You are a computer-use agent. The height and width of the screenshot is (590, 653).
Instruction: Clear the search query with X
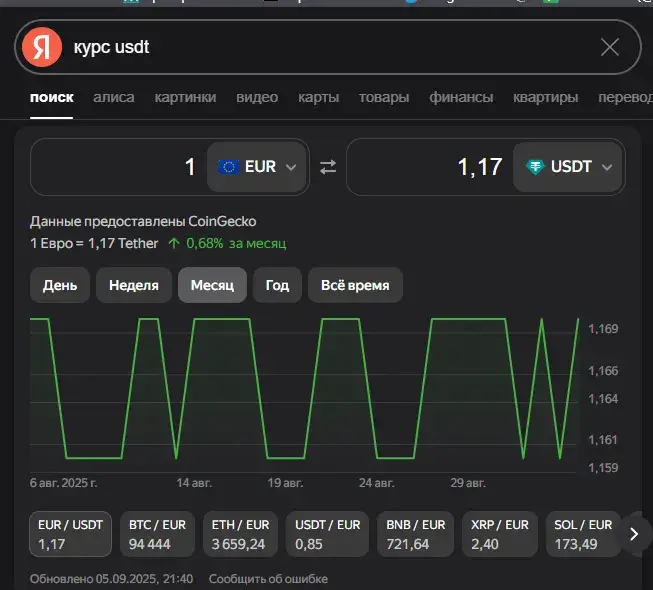point(610,47)
